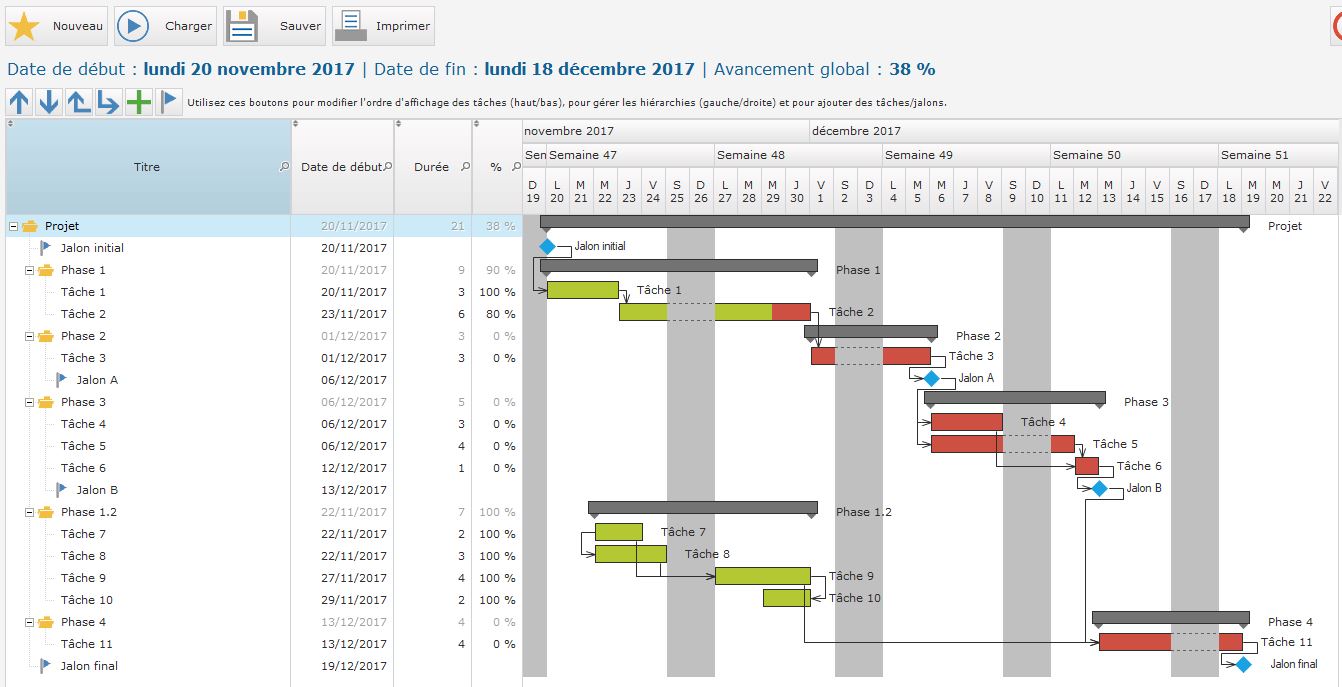The image size is (1342, 687).
Task: Click the blue move task down arrow
Action: (49, 102)
